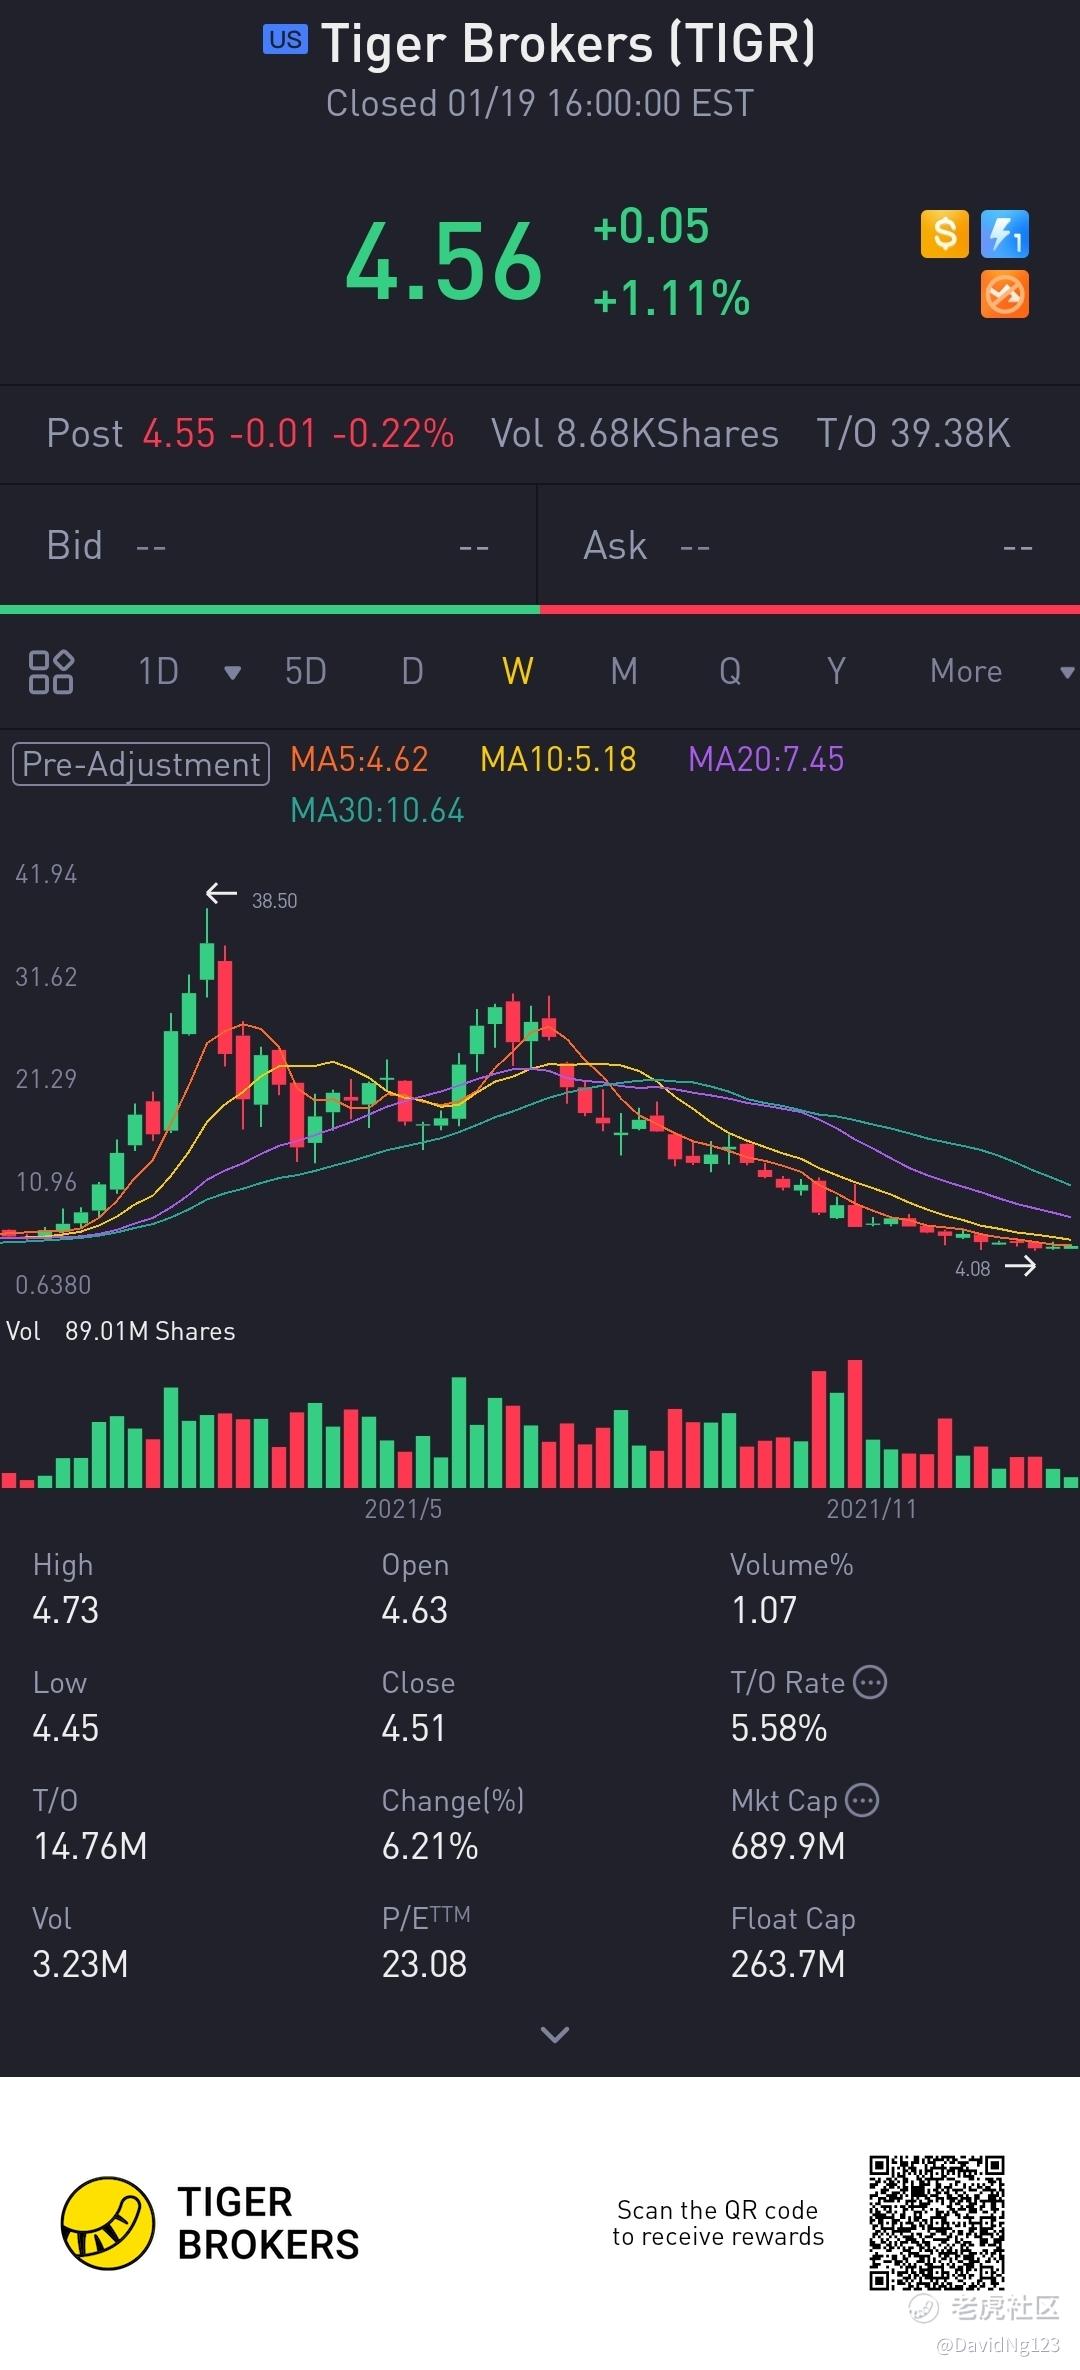This screenshot has height=2370, width=1080.
Task: Expand the 1D interval dropdown arrow
Action: pyautogui.click(x=232, y=673)
